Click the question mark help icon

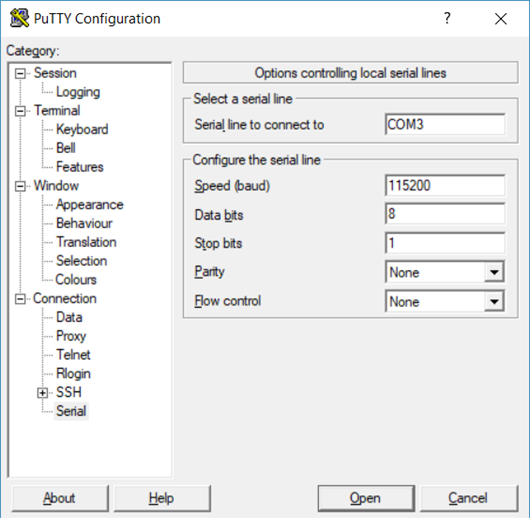click(447, 18)
